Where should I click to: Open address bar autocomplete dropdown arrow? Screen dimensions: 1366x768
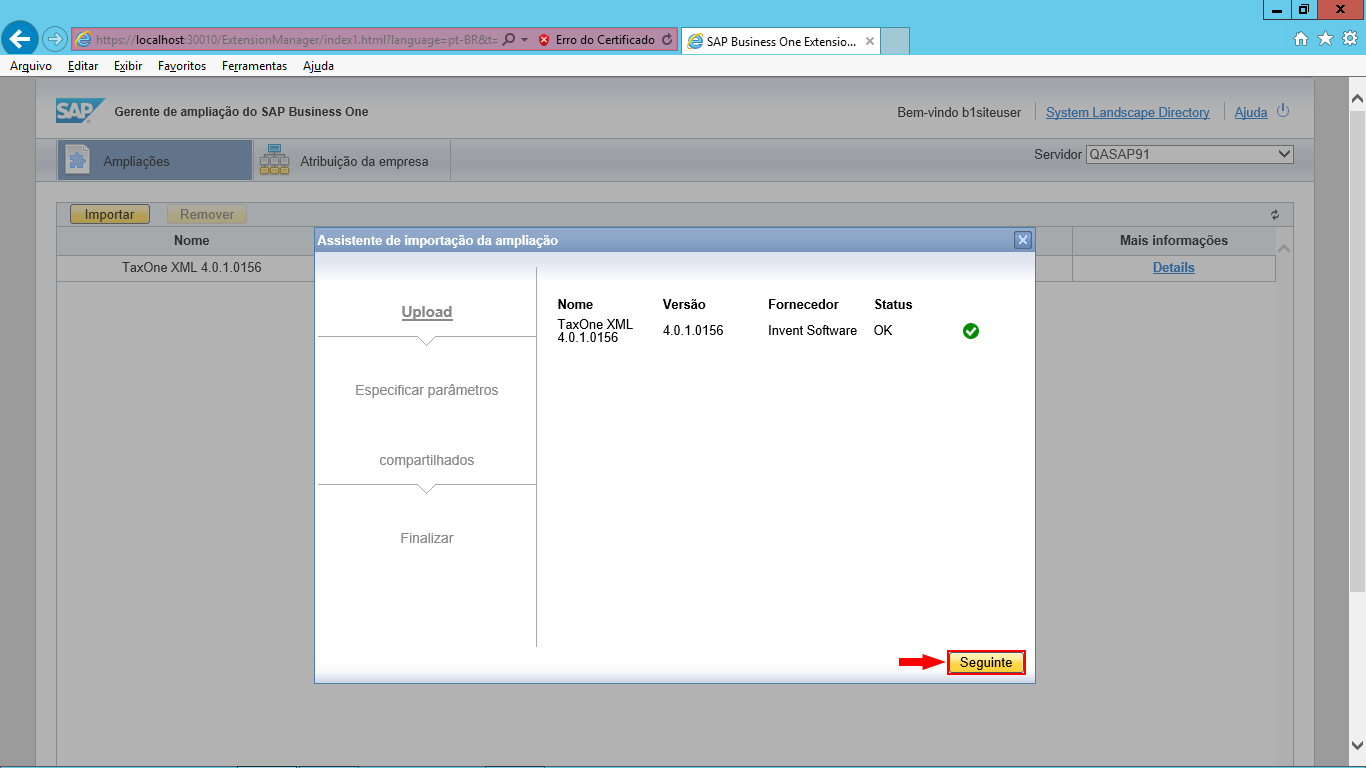coord(524,40)
